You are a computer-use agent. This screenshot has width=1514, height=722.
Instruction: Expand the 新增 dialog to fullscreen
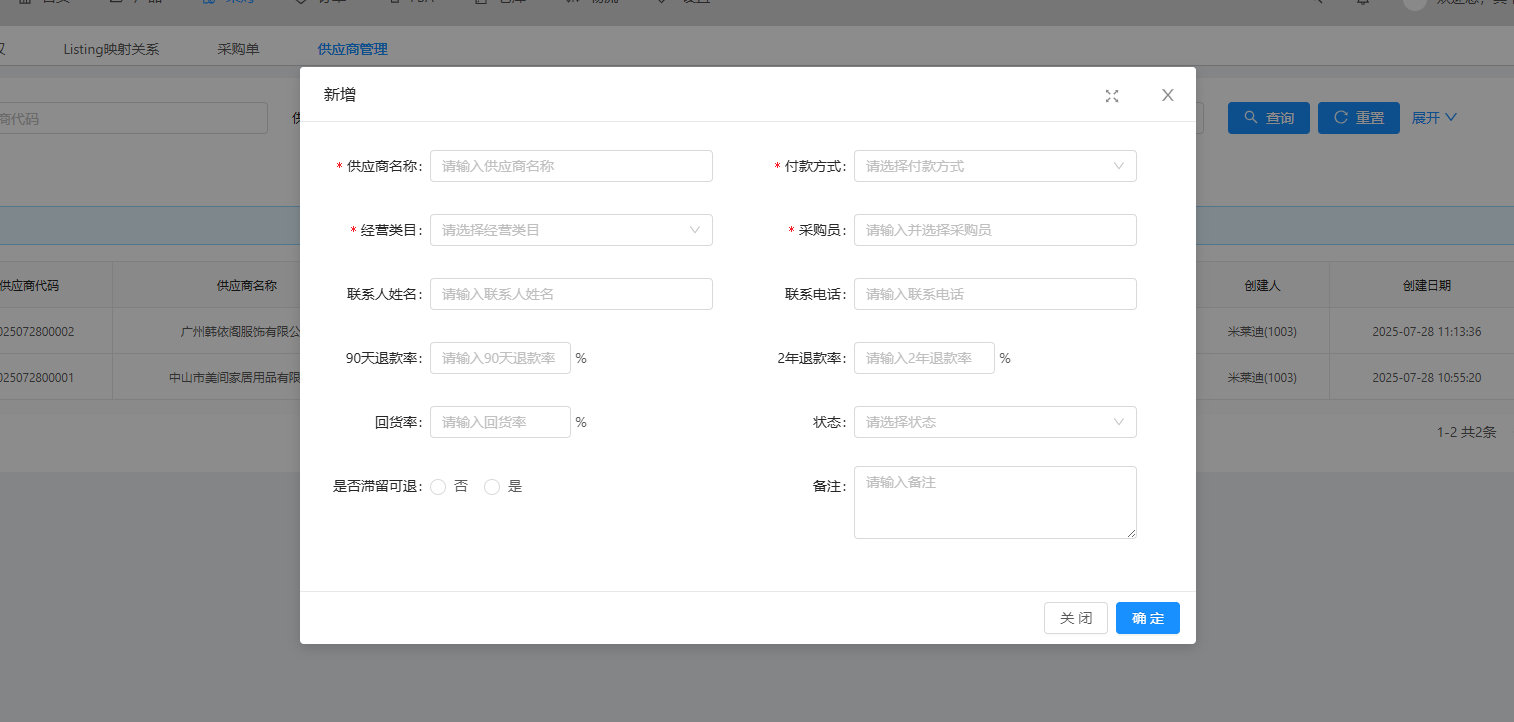click(1112, 96)
